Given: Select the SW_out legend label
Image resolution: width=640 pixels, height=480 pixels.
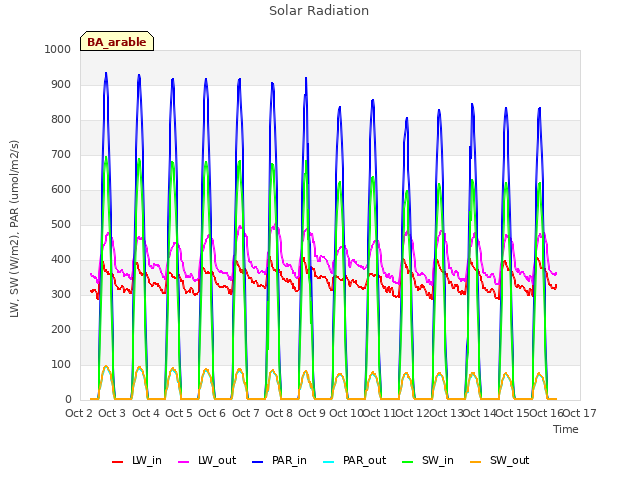Looking at the screenshot, I should click(510, 460).
